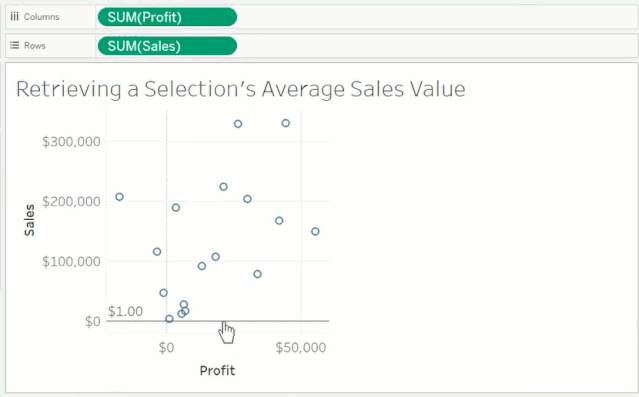Select the Profit axis title
The image size is (639, 397).
click(x=217, y=371)
